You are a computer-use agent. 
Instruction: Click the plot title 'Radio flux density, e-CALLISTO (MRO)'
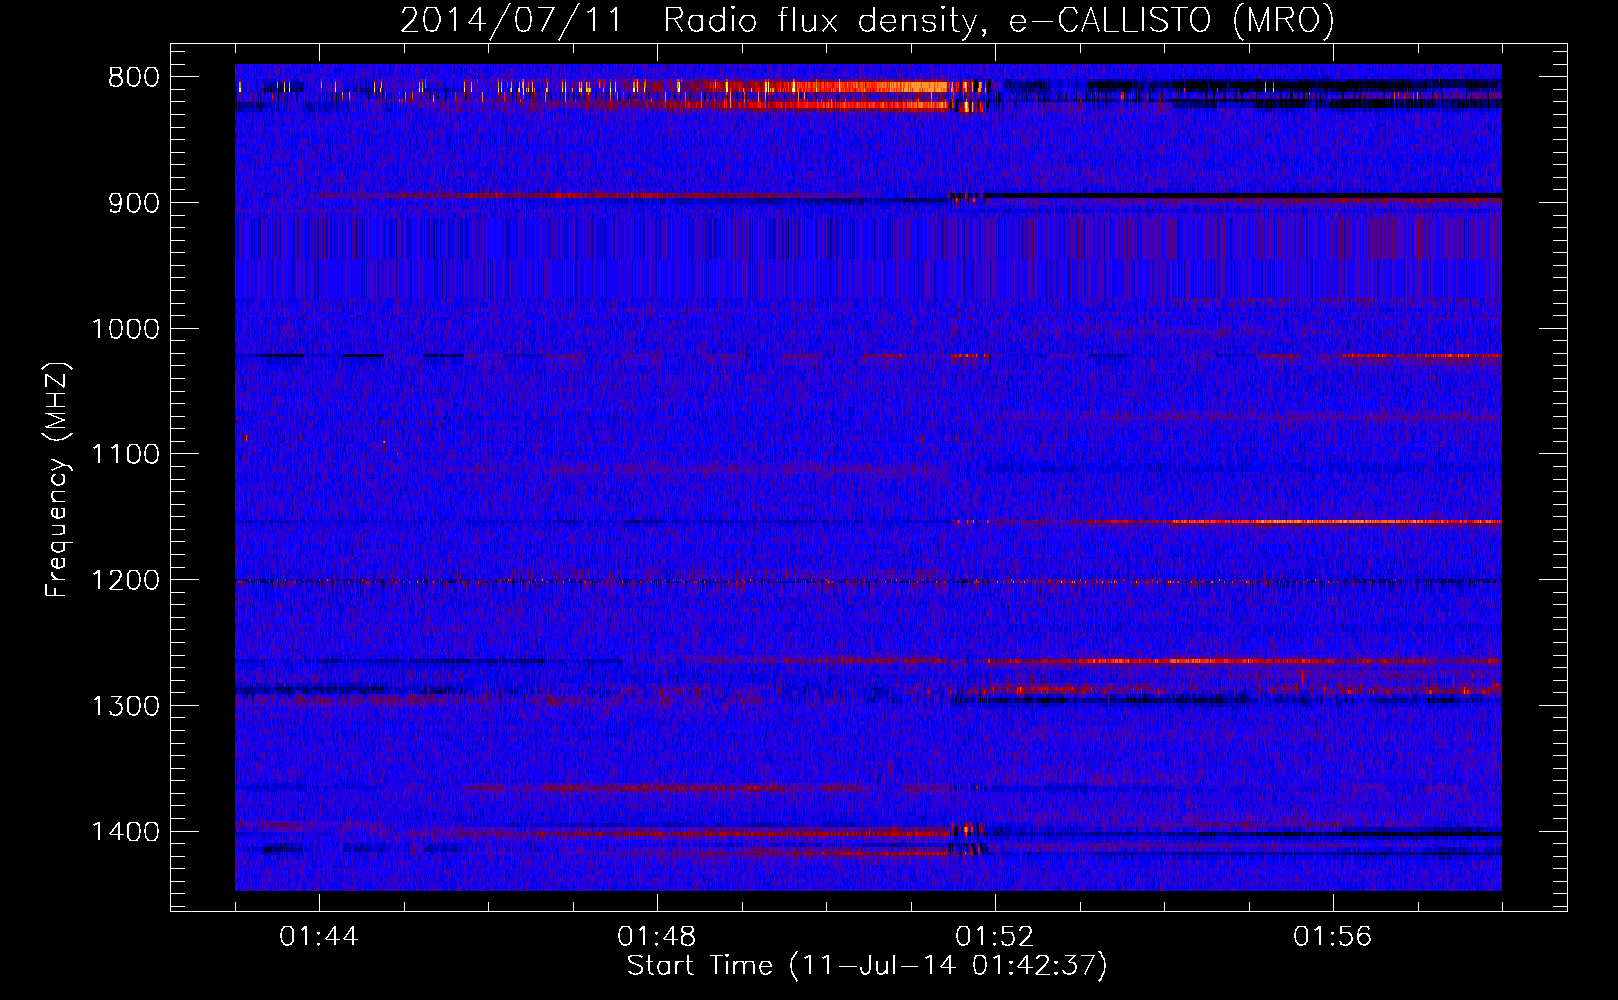[x=999, y=20]
